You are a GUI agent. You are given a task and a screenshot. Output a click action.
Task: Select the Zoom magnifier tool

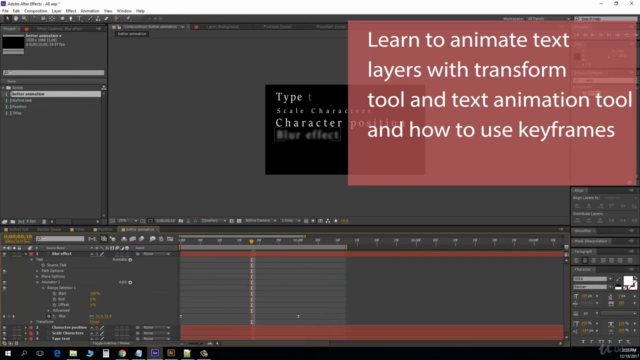coord(24,19)
